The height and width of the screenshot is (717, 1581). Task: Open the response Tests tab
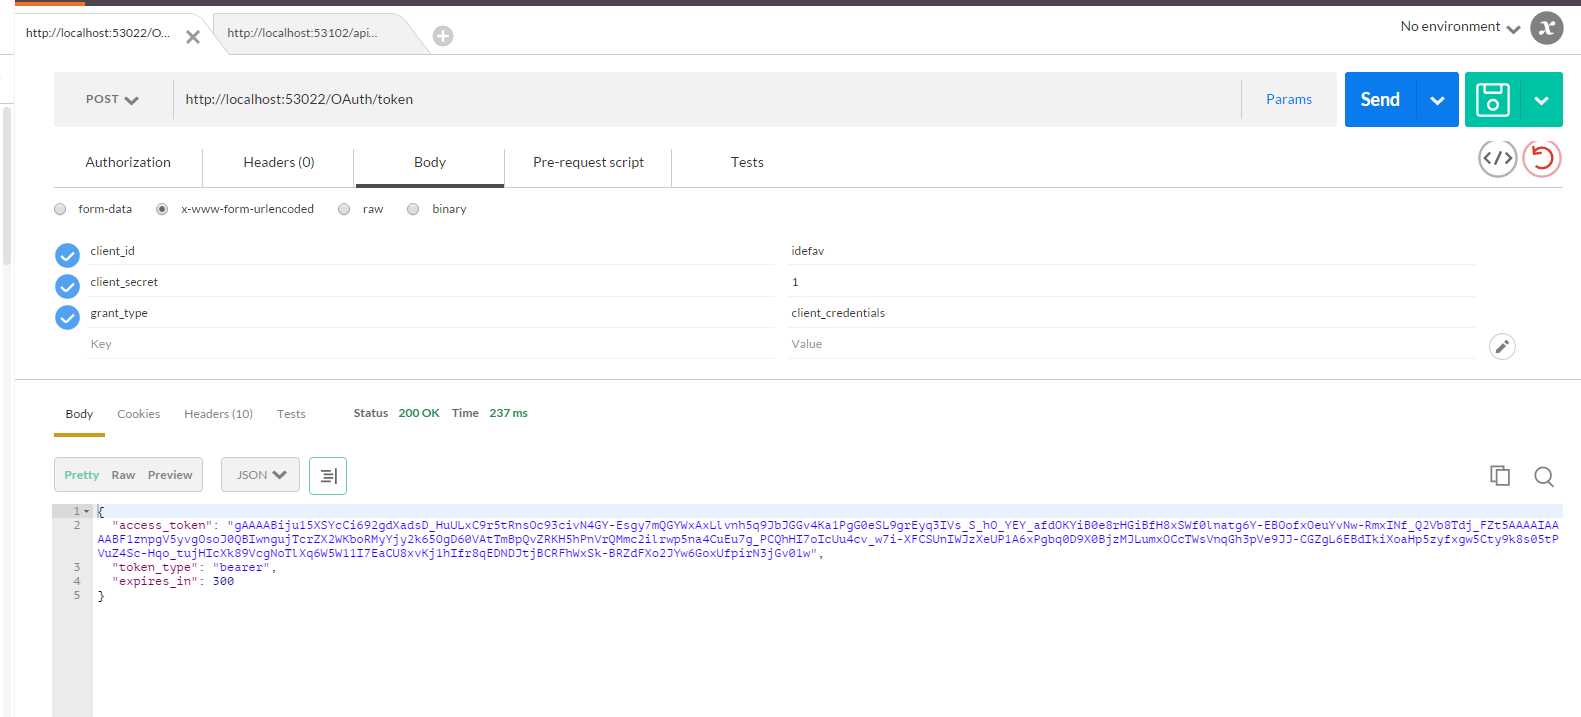pyautogui.click(x=291, y=414)
